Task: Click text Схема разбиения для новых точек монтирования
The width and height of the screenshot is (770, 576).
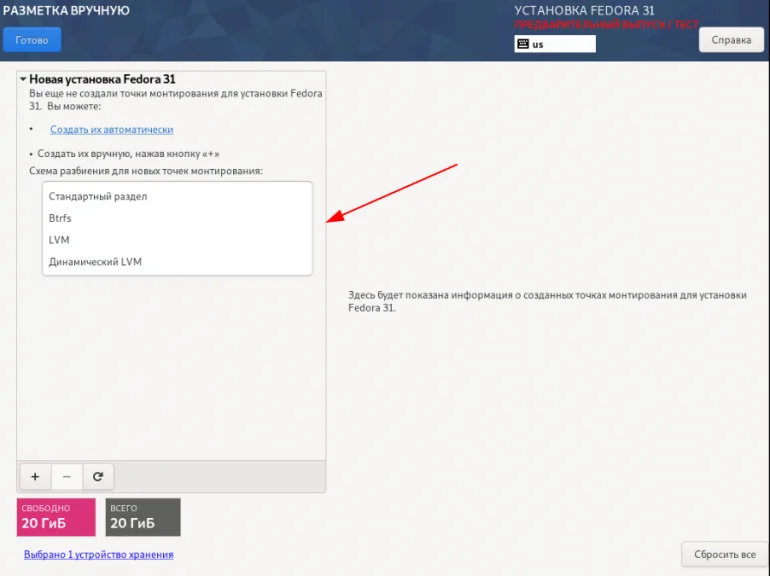Action: coord(146,171)
